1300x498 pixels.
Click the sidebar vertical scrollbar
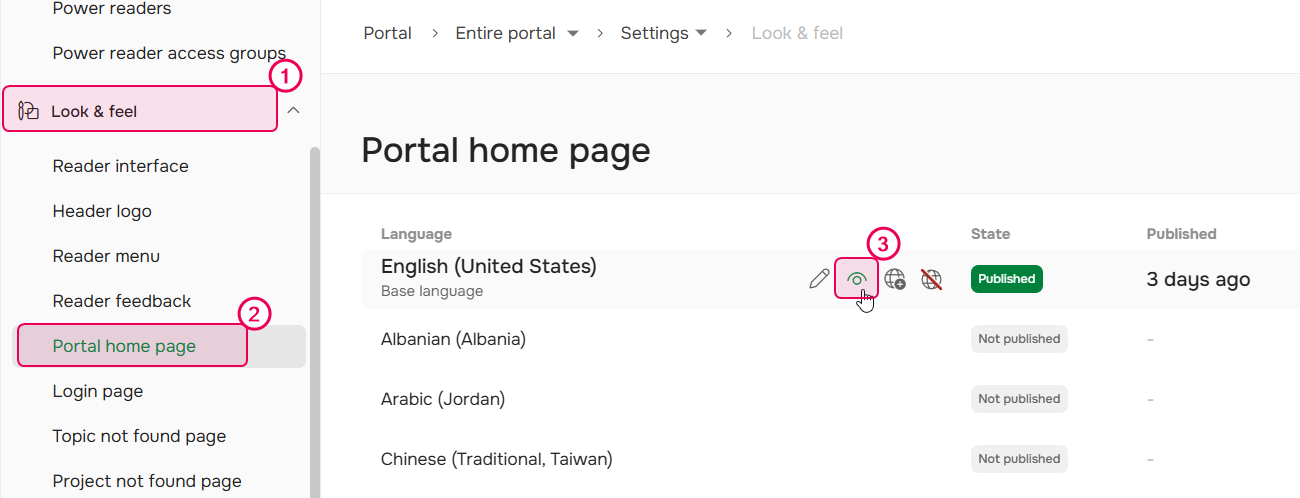click(x=314, y=320)
